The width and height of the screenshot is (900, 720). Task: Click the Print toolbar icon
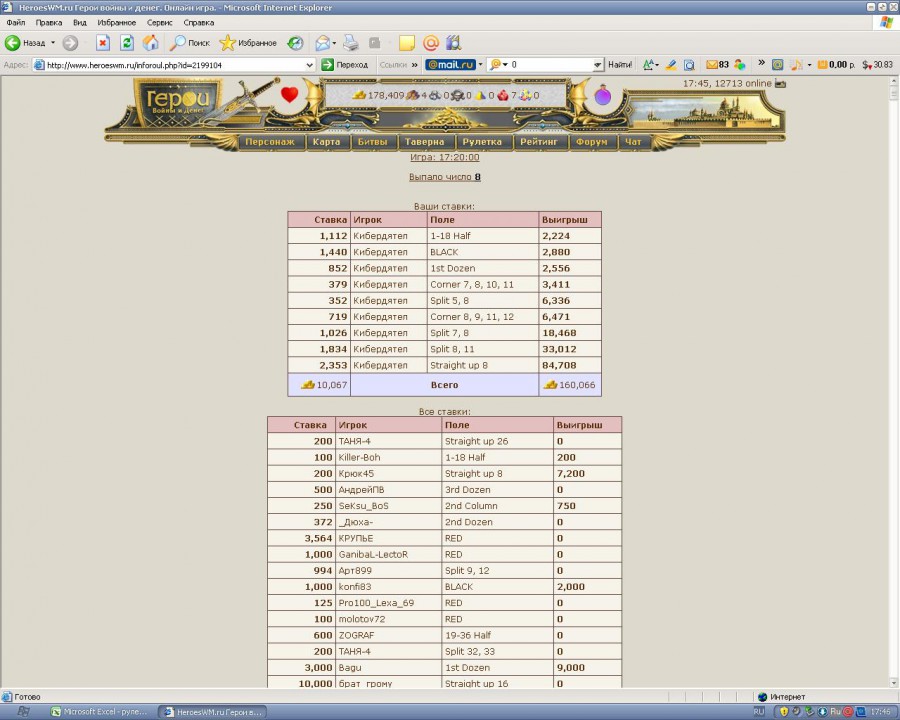click(x=351, y=43)
